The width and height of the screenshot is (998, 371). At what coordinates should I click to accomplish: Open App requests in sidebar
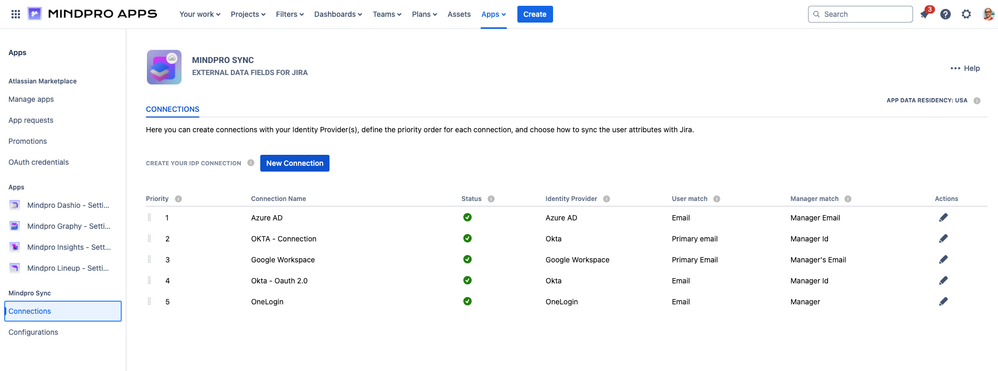[31, 120]
